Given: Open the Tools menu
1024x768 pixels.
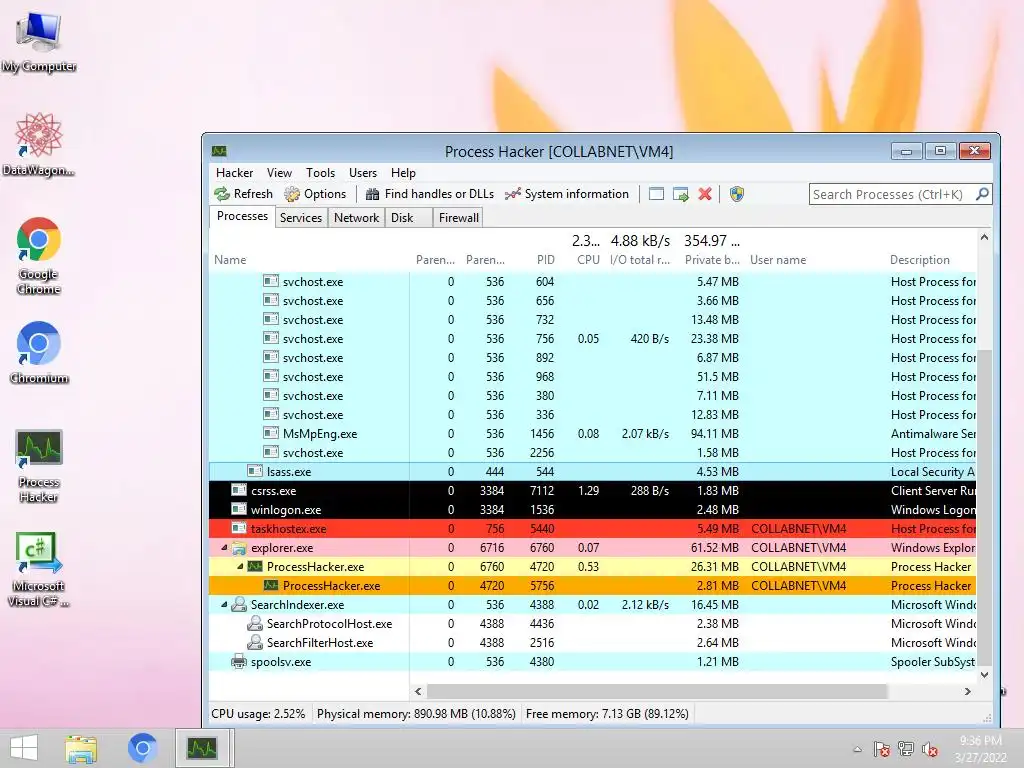Looking at the screenshot, I should 321,173.
